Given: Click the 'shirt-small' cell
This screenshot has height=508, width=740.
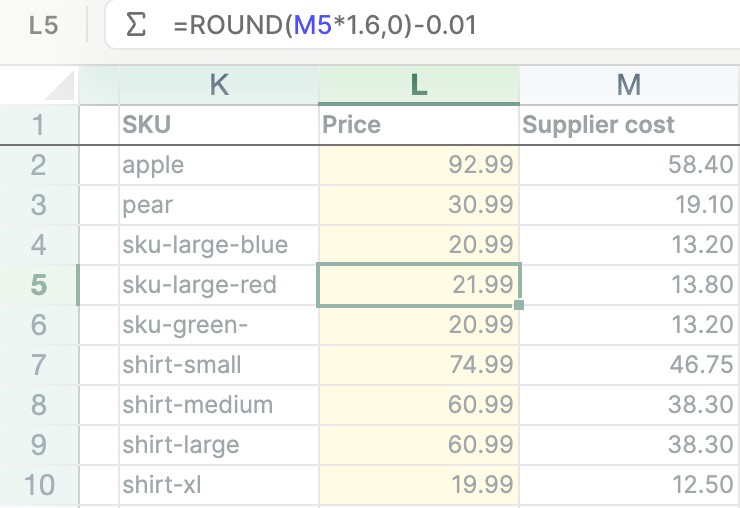Looking at the screenshot, I should point(219,365).
